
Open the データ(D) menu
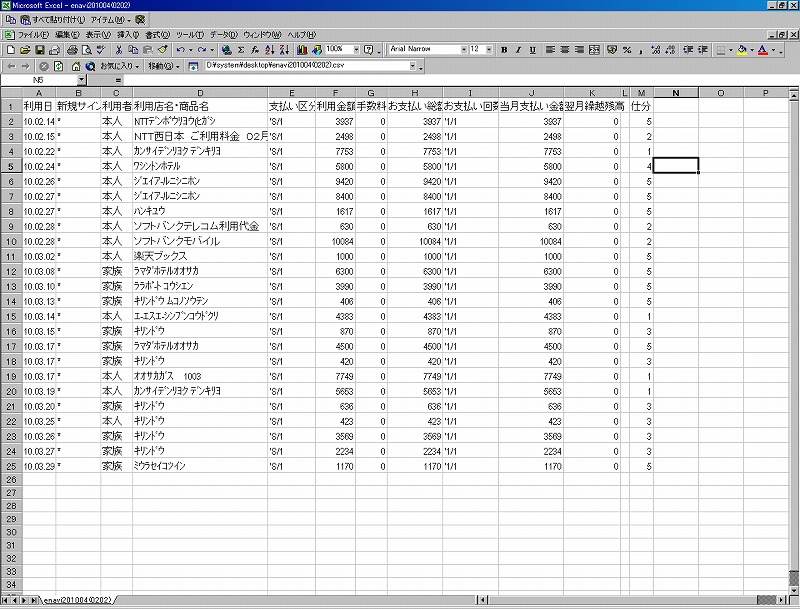coord(223,35)
